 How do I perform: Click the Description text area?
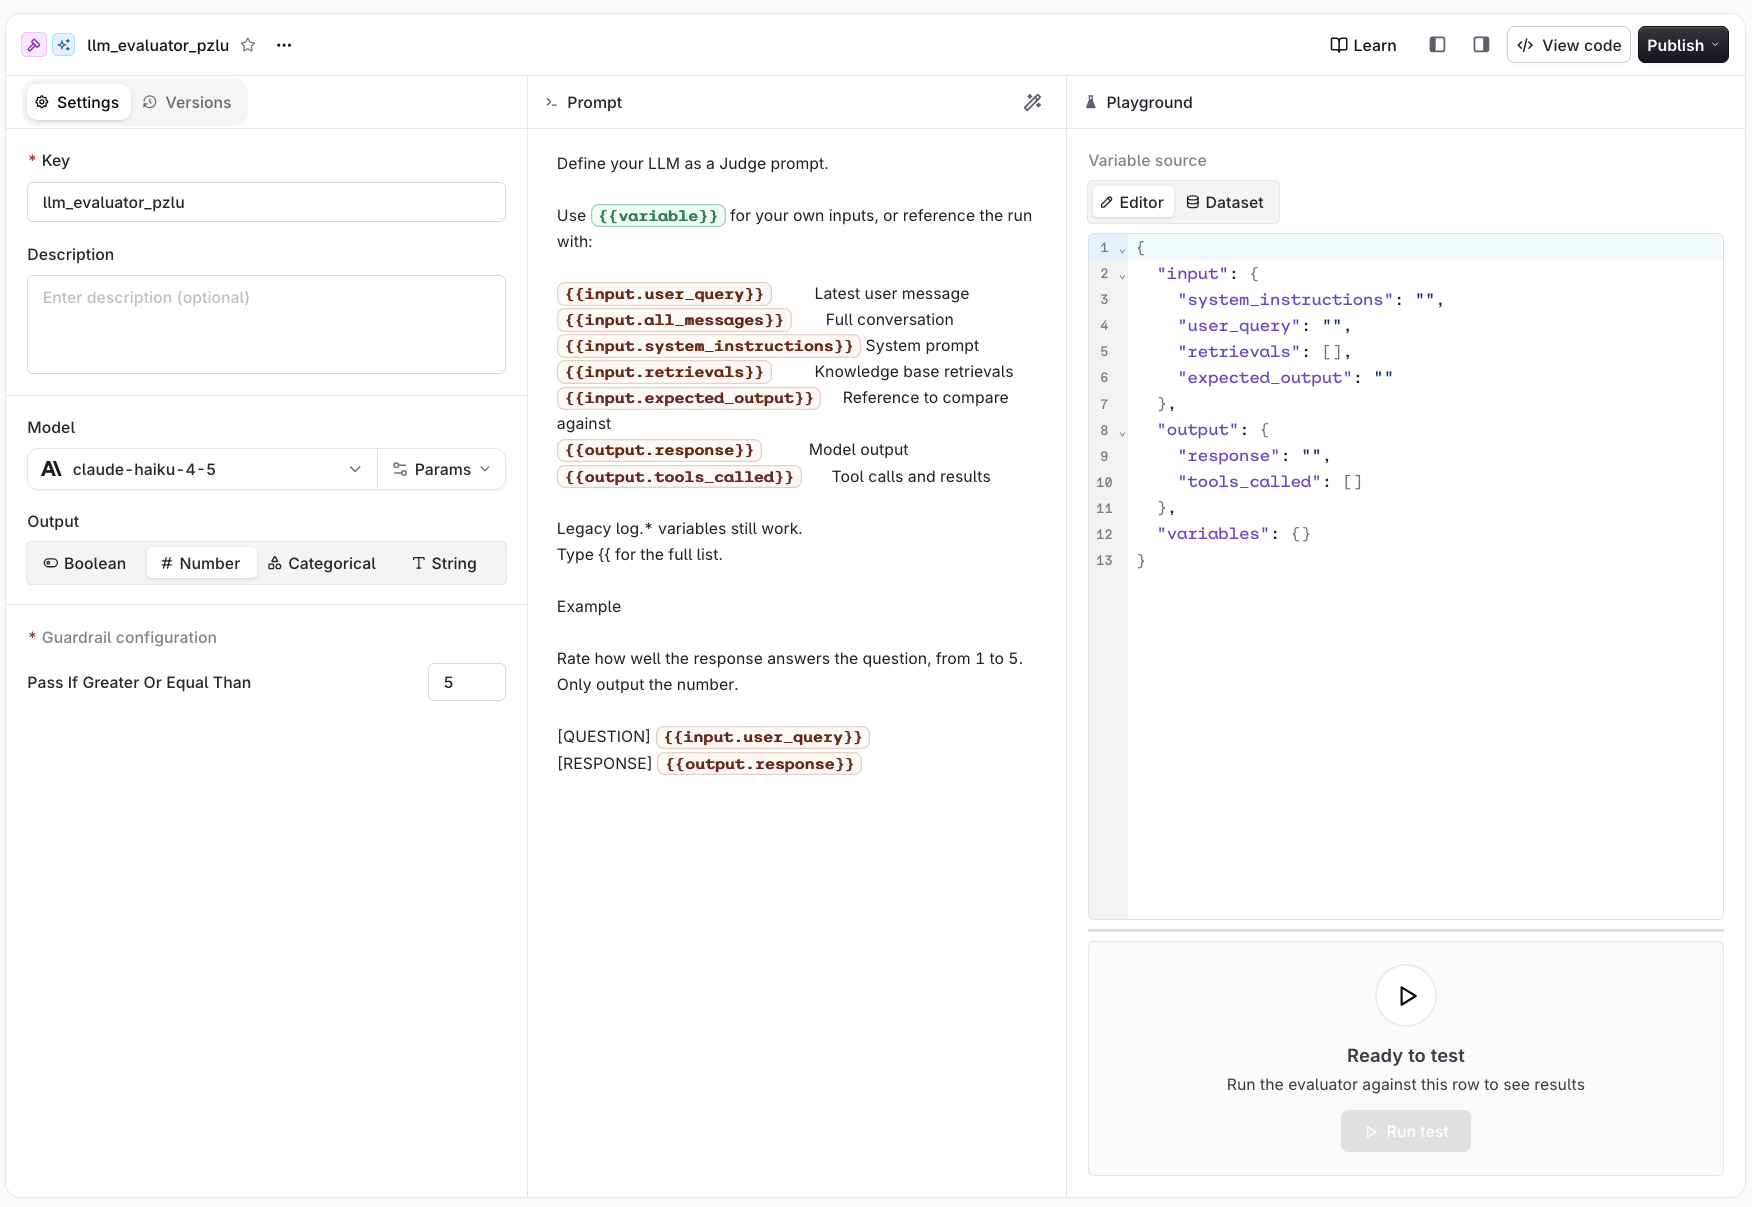click(x=266, y=324)
